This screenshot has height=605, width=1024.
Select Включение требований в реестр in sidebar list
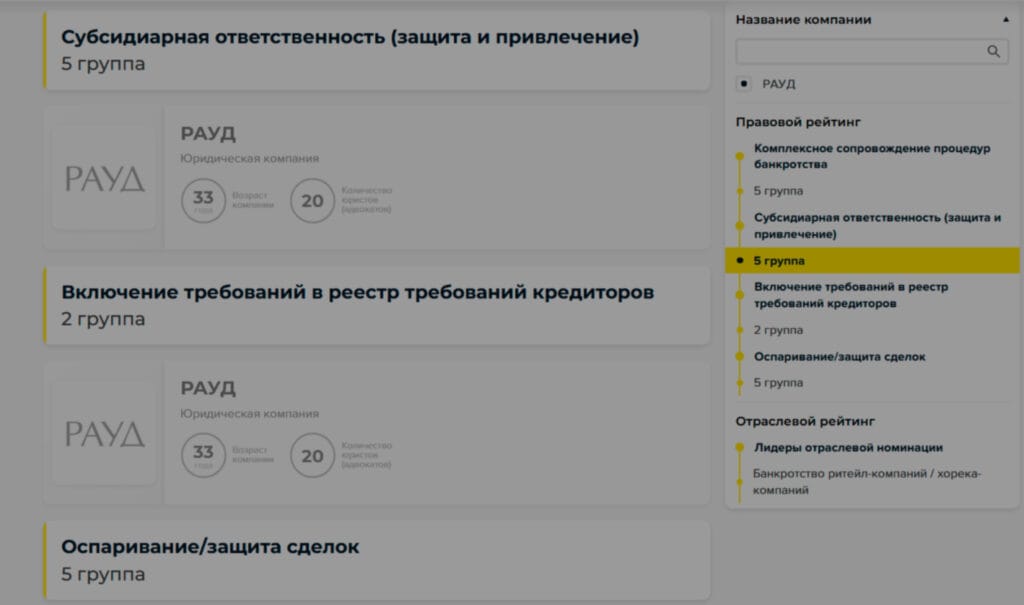click(x=851, y=295)
